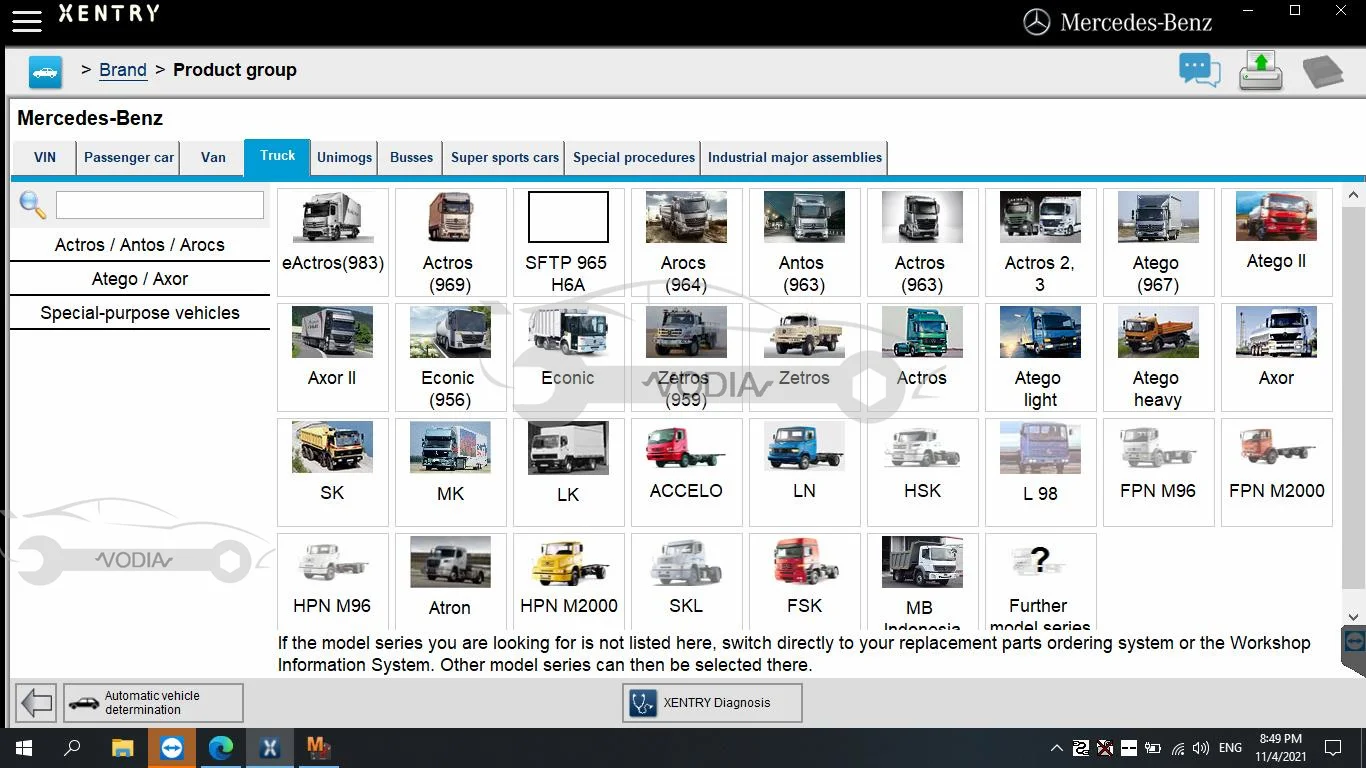Click the back arrow button

point(36,703)
